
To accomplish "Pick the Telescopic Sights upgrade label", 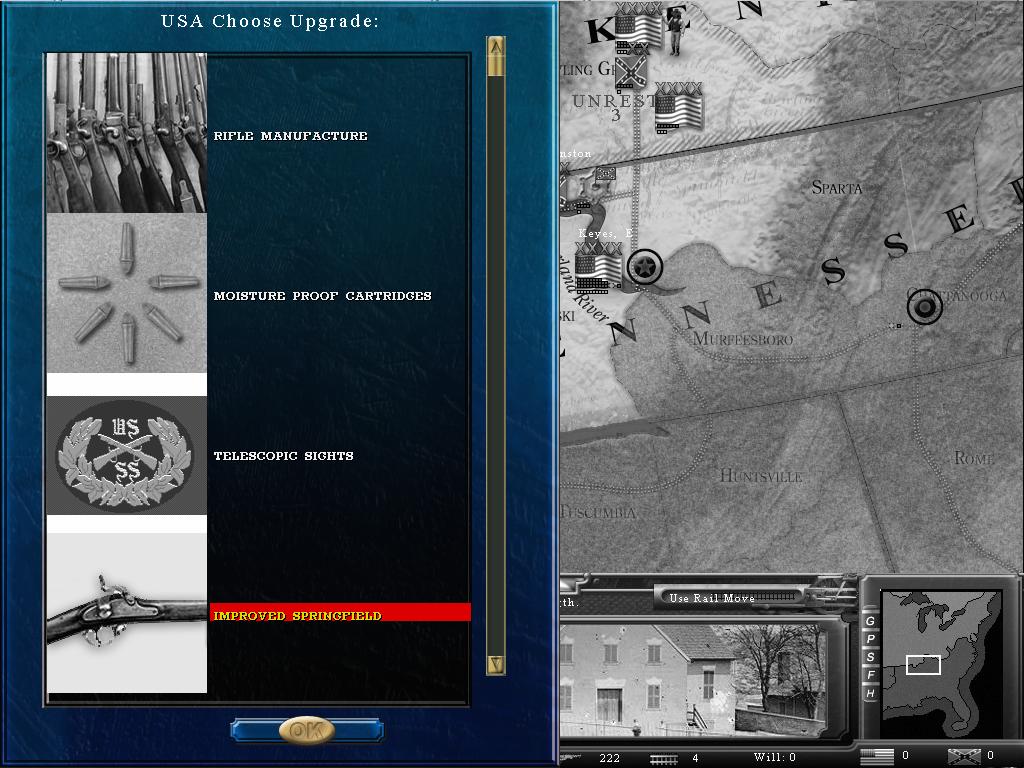I will click(x=283, y=456).
